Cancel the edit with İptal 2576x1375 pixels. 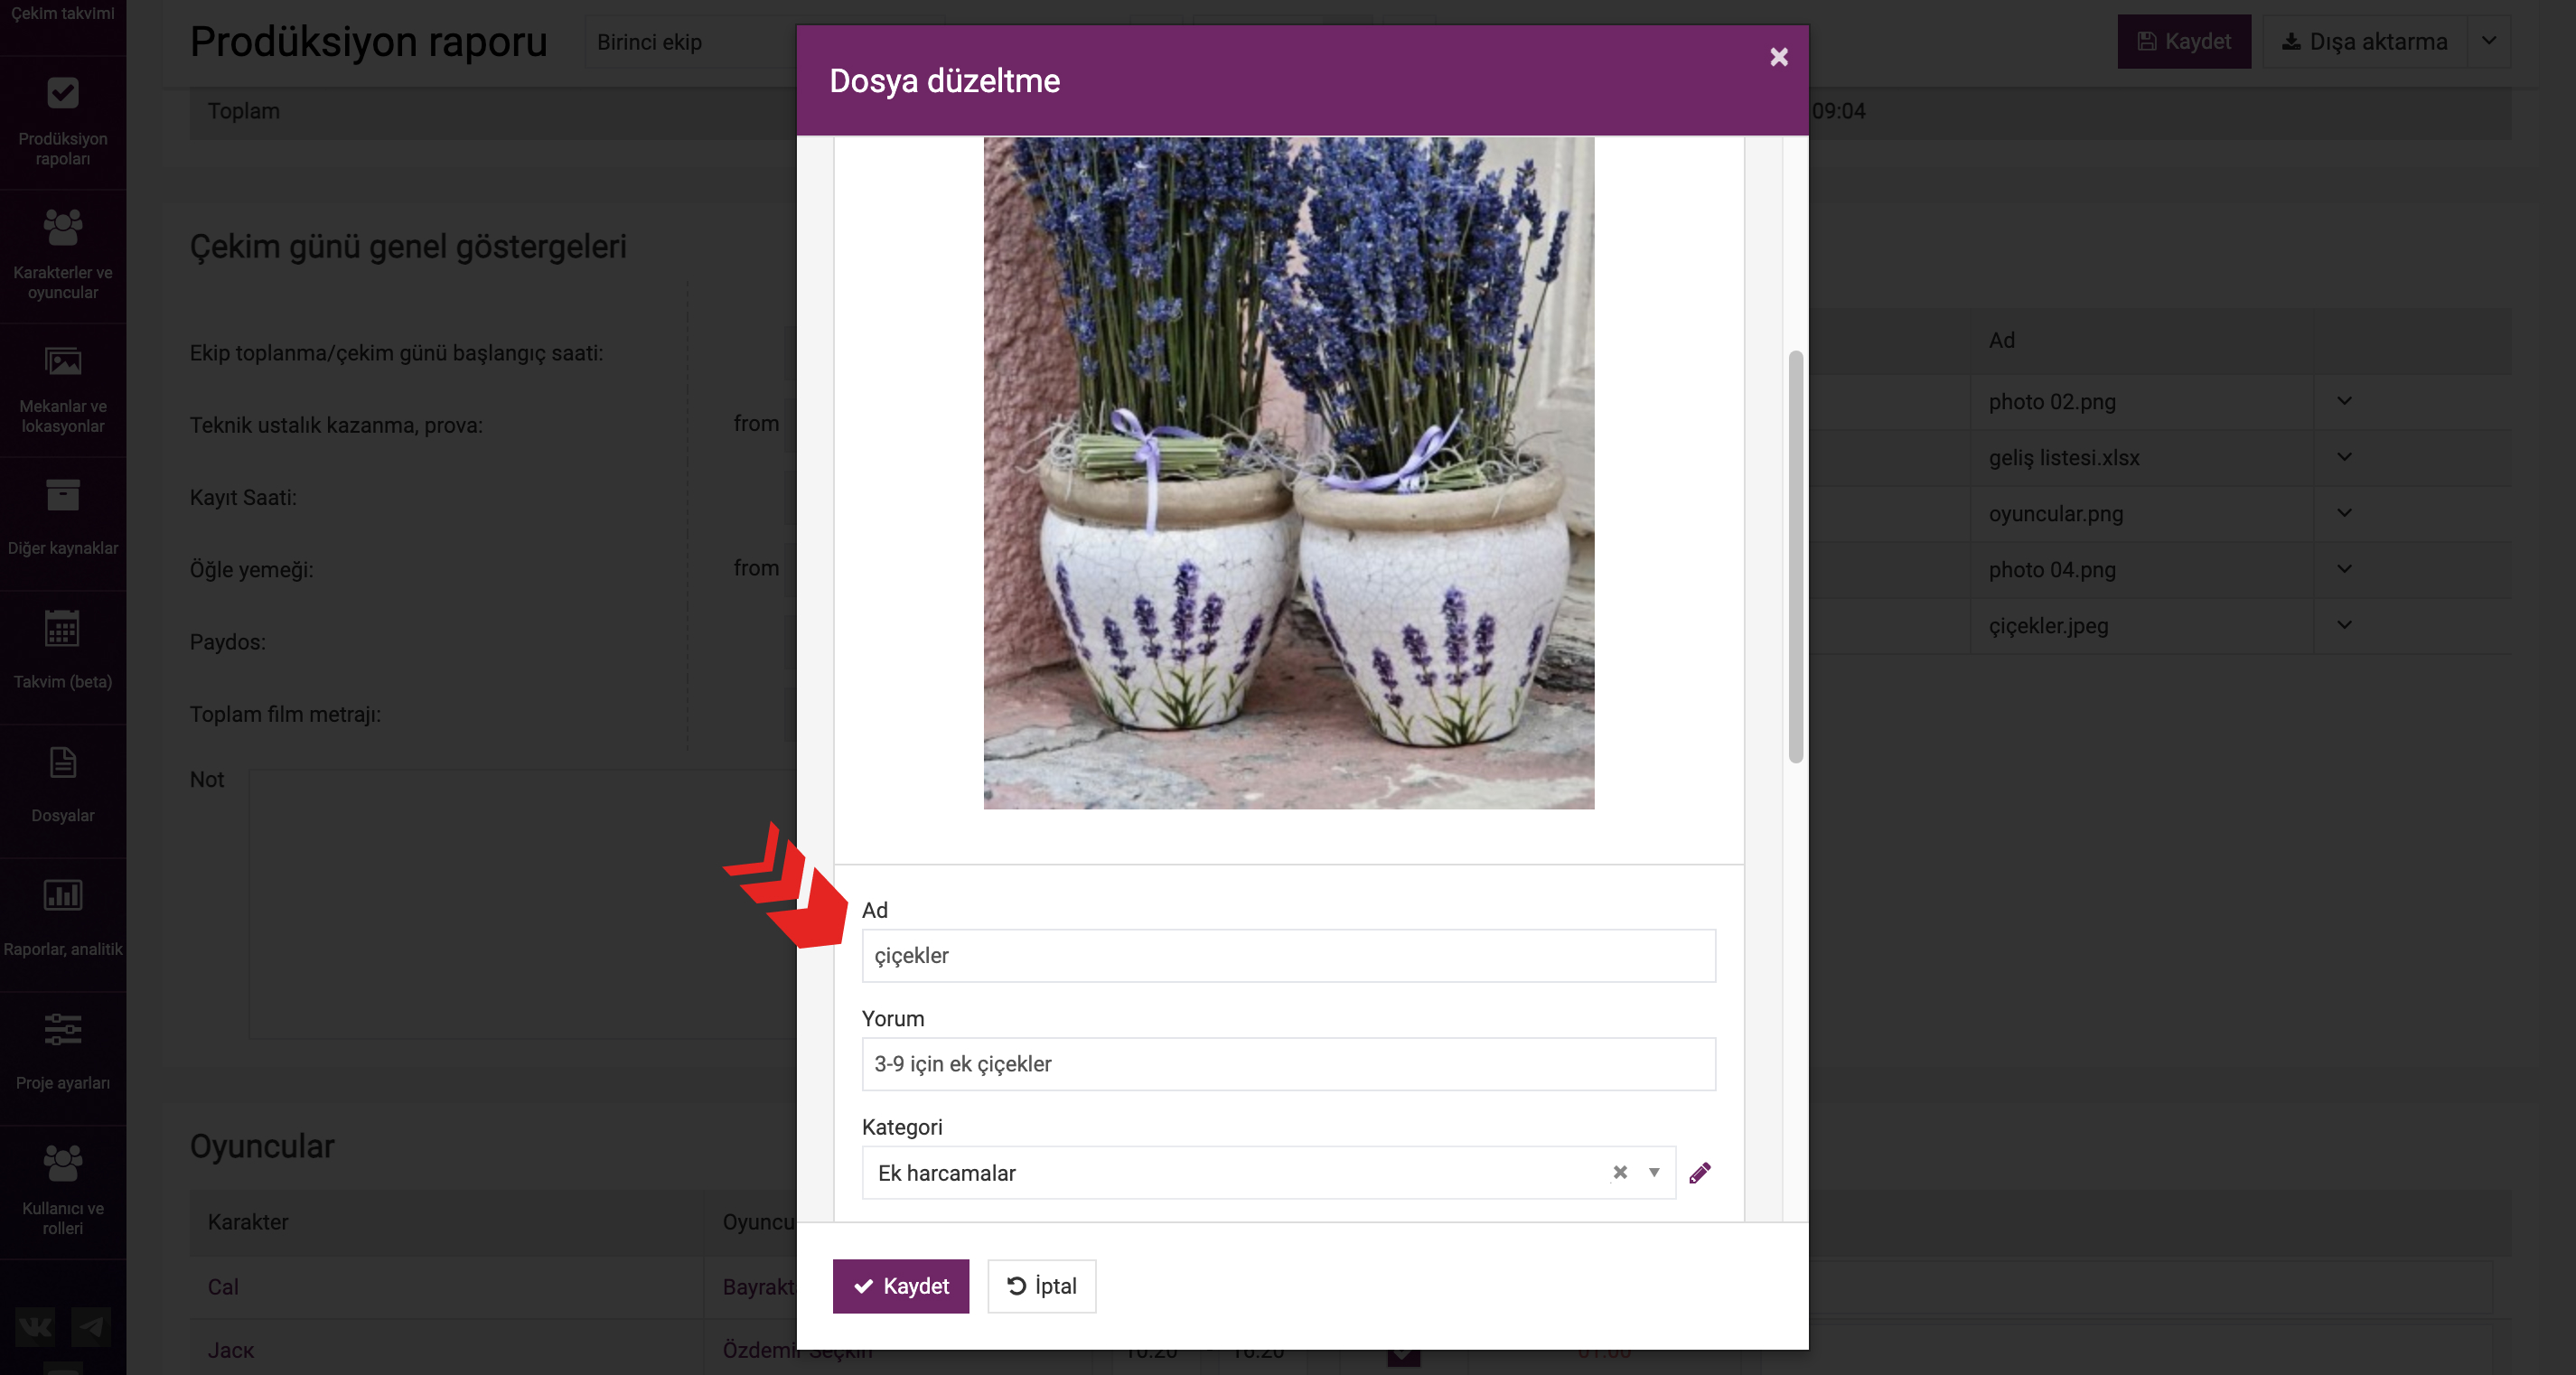click(1041, 1286)
